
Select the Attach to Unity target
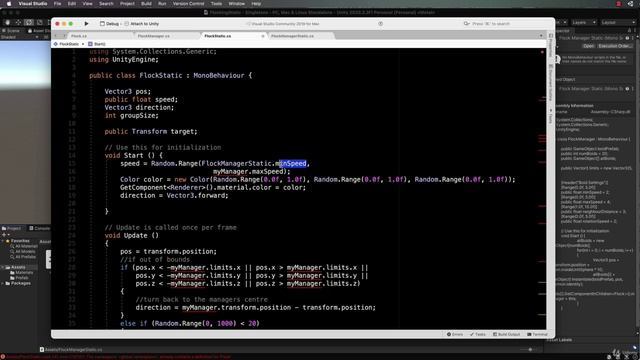(x=142, y=24)
